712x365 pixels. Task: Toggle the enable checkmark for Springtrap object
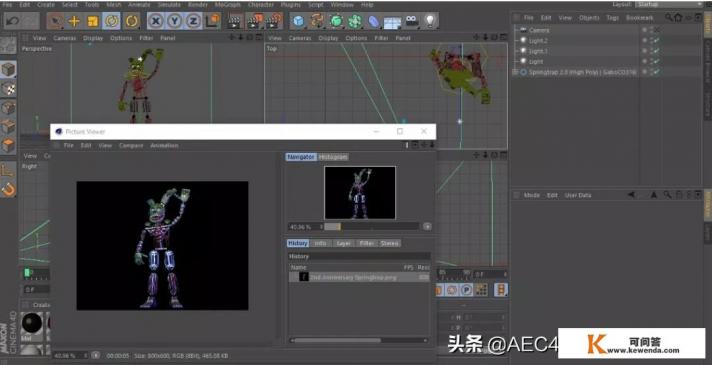click(657, 72)
